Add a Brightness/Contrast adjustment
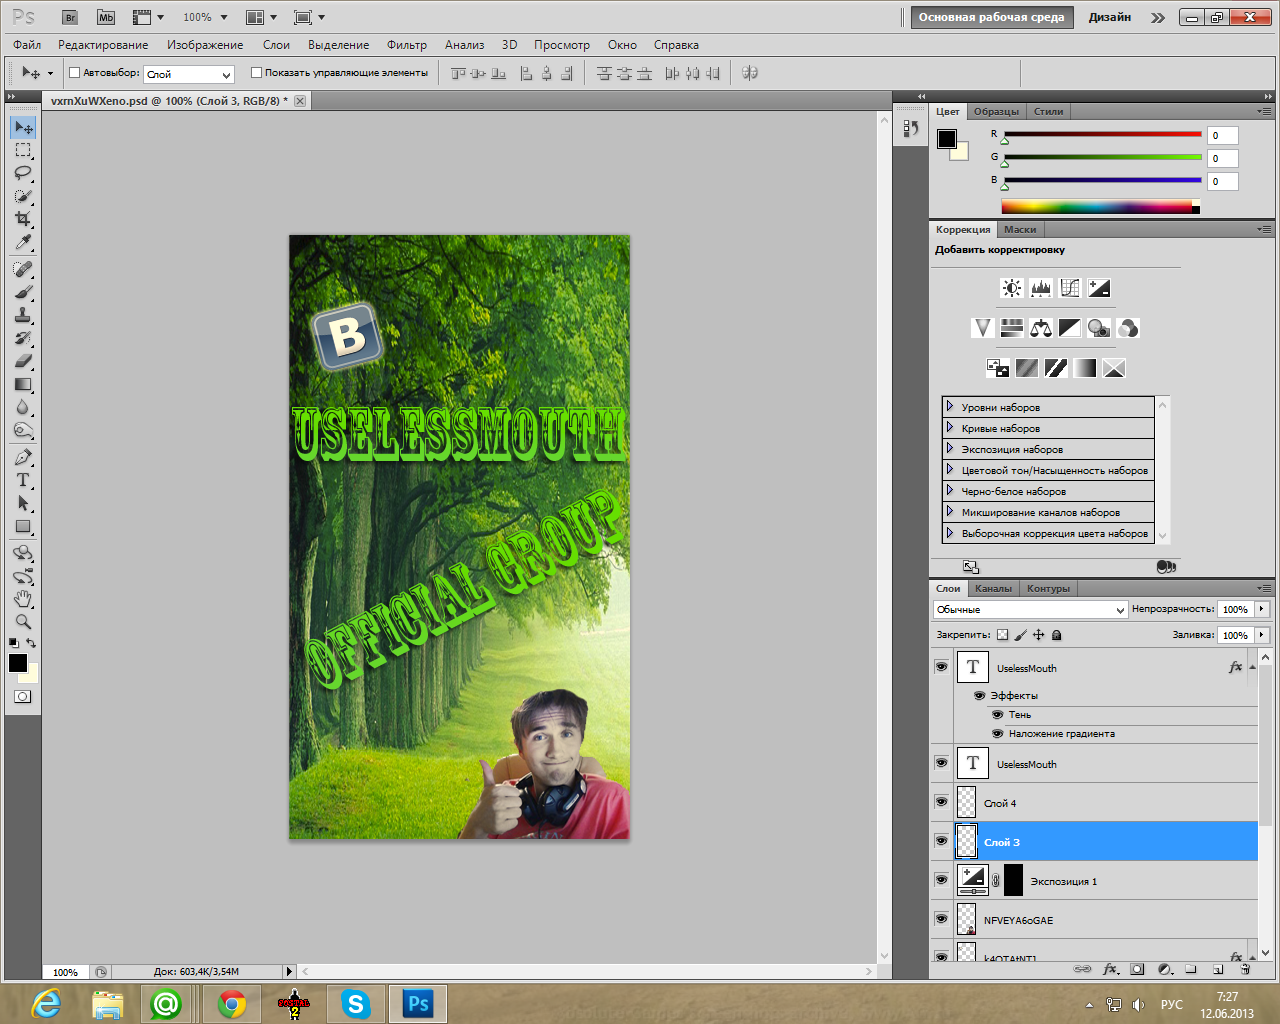The width and height of the screenshot is (1280, 1024). pyautogui.click(x=1012, y=288)
